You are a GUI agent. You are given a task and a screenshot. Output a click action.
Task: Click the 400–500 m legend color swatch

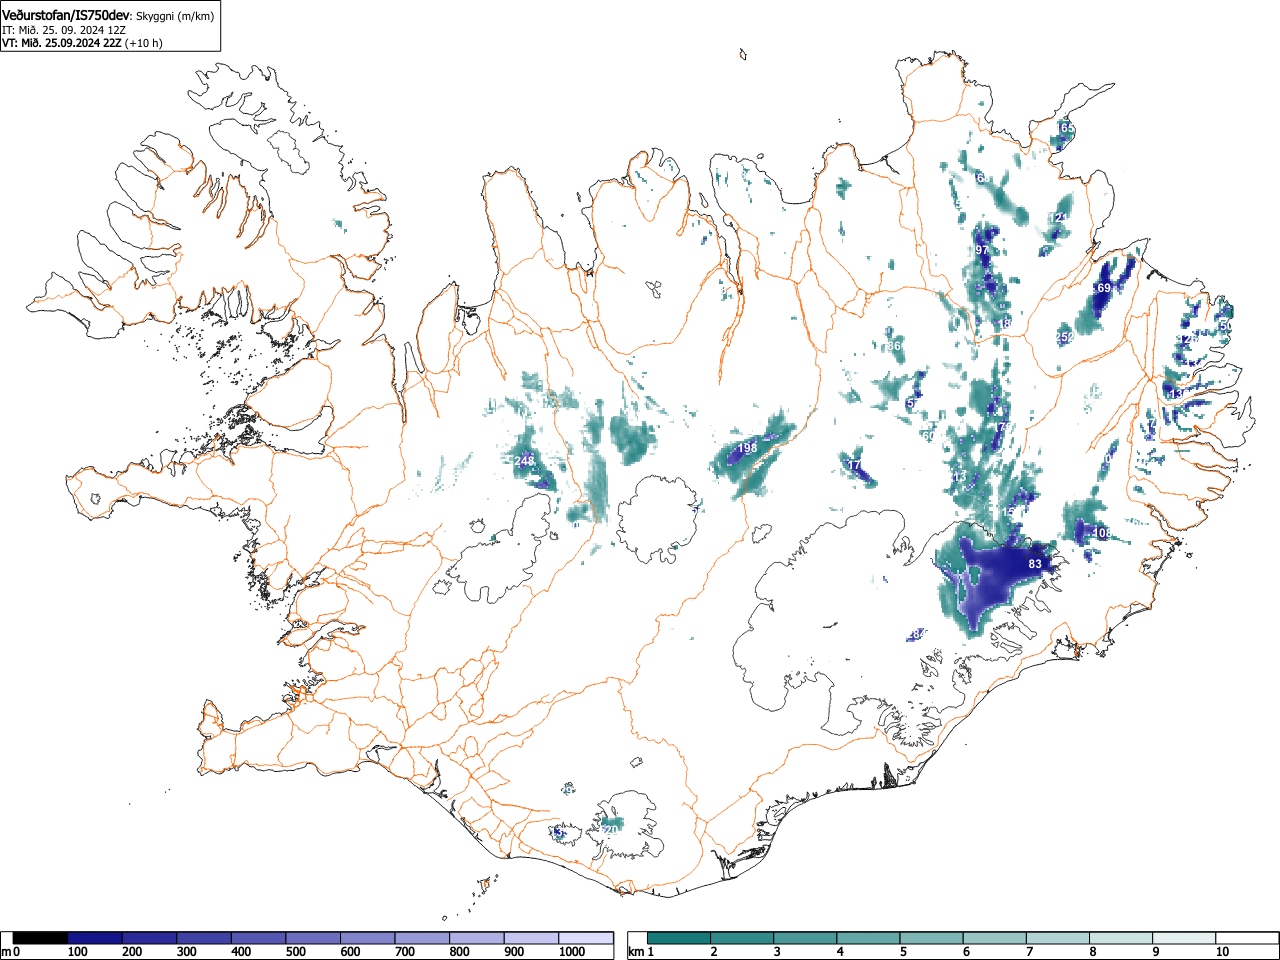tap(259, 938)
